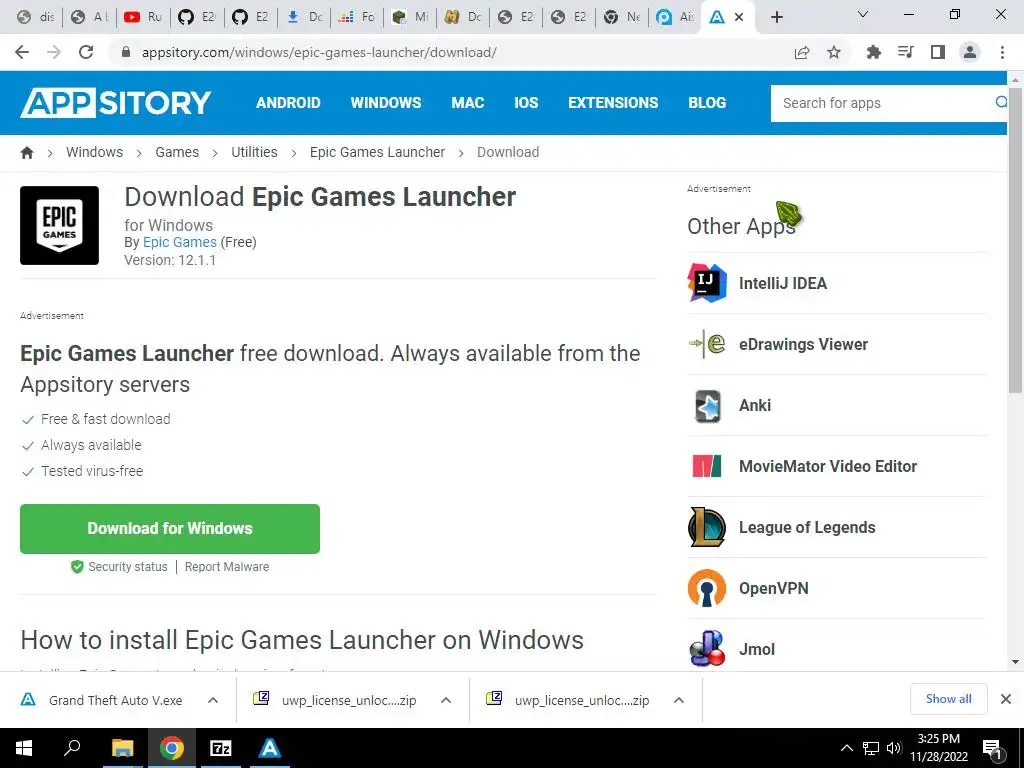Go to Games breadcrumb link
This screenshot has width=1024, height=768.
click(177, 152)
